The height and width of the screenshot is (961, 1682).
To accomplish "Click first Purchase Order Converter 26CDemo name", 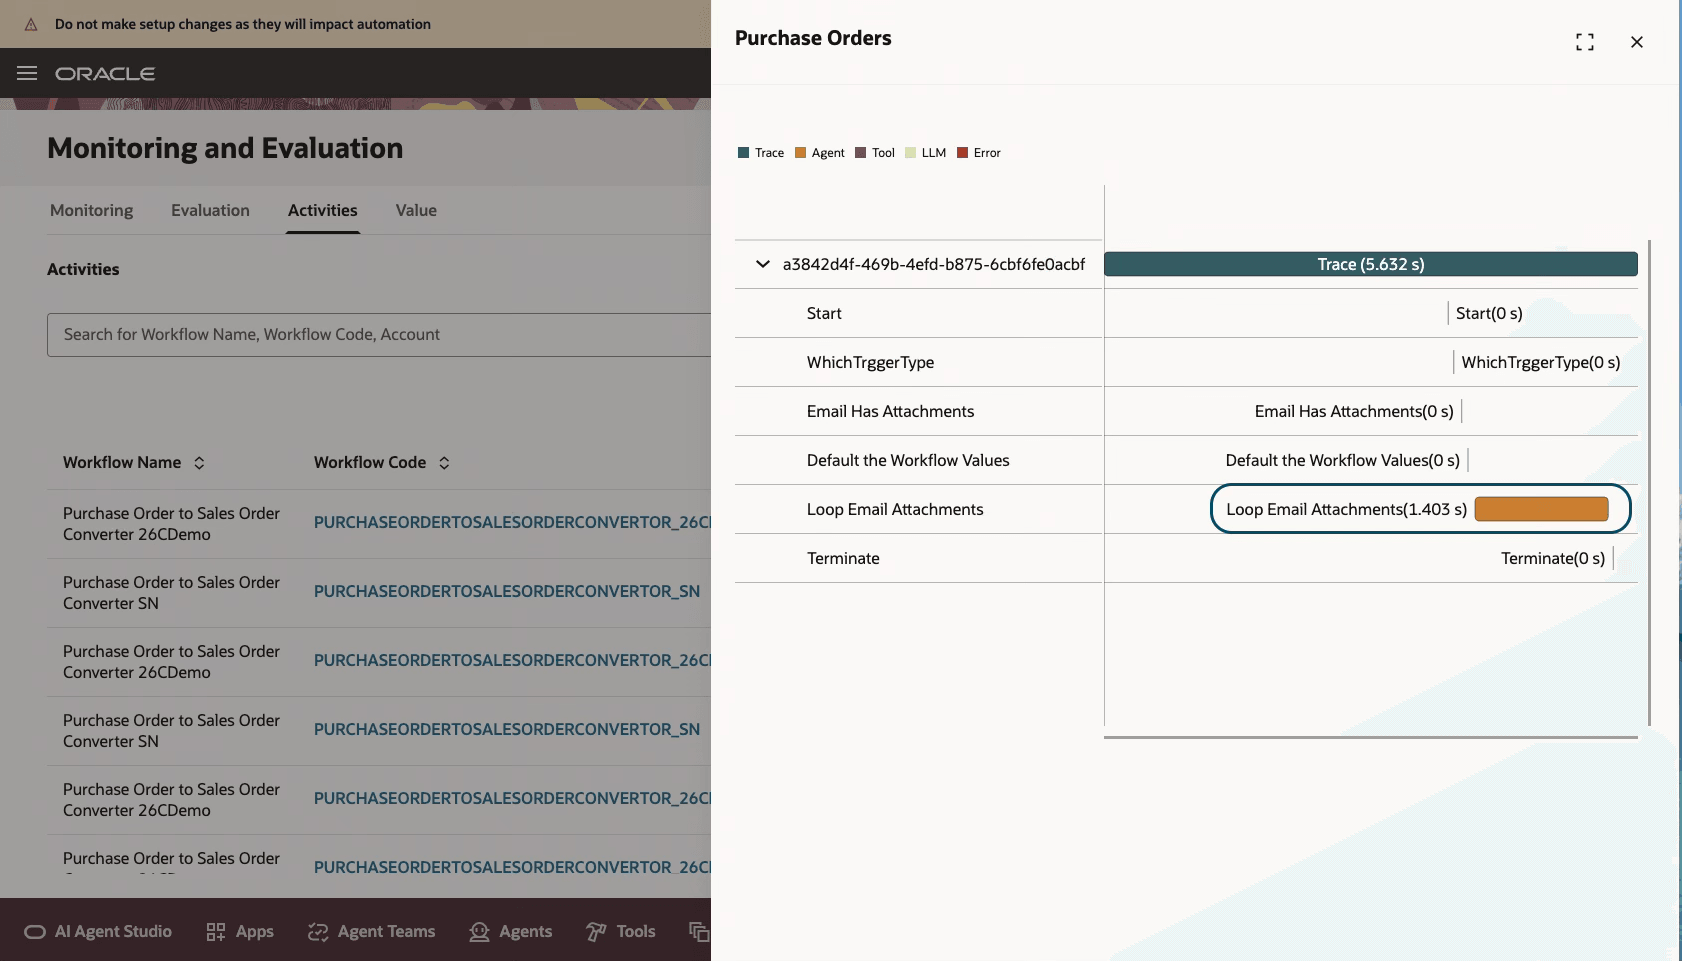I will 171,524.
